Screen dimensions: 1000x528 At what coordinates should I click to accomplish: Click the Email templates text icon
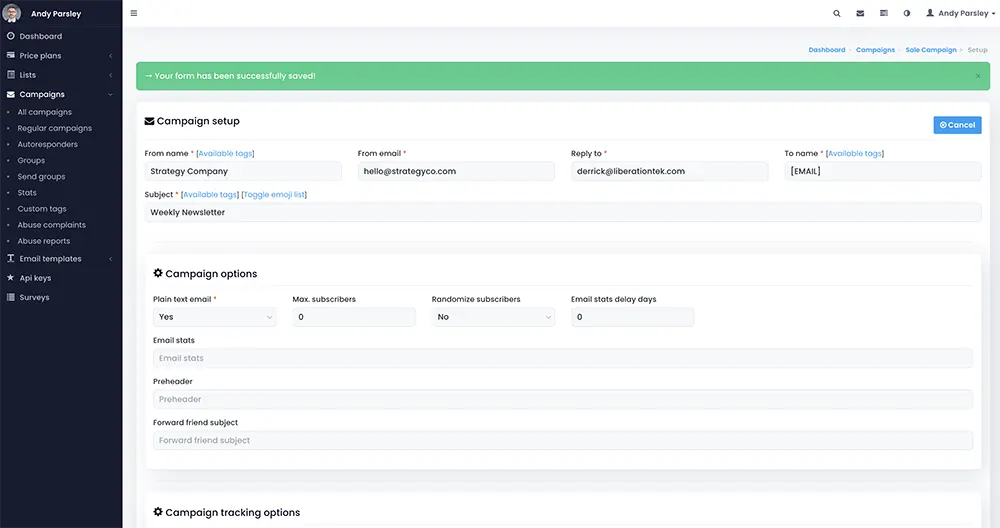11,258
